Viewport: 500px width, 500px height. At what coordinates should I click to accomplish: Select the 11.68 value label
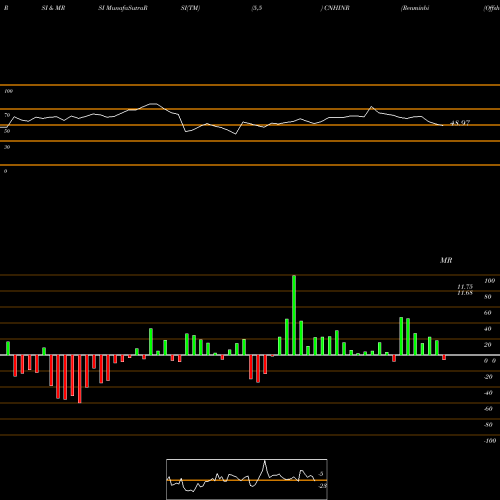[x=465, y=293]
